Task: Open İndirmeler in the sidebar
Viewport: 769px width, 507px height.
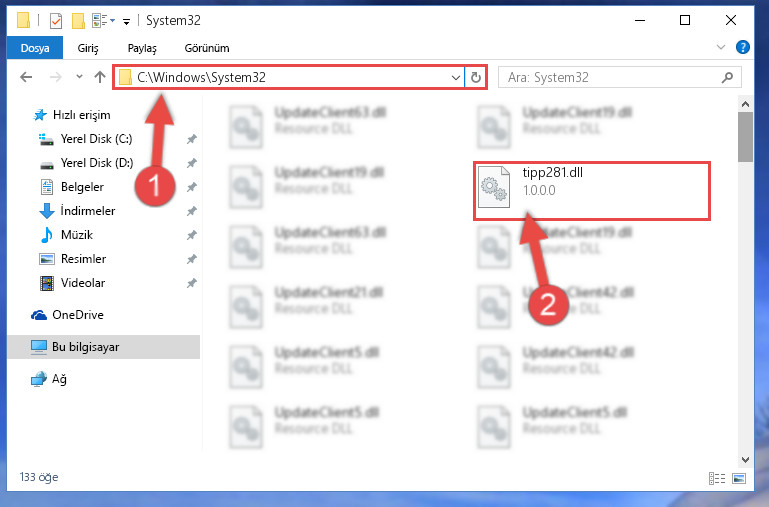Action: pos(88,211)
